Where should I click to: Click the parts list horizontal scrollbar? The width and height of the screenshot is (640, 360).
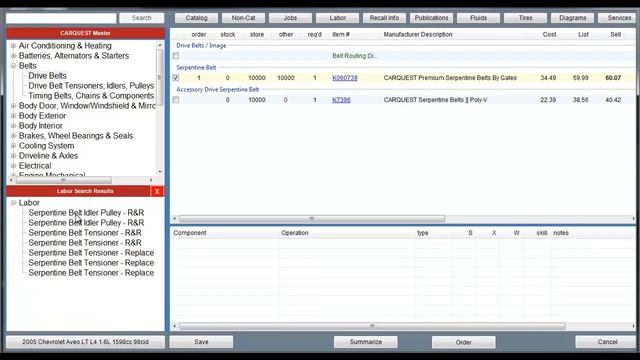click(312, 219)
